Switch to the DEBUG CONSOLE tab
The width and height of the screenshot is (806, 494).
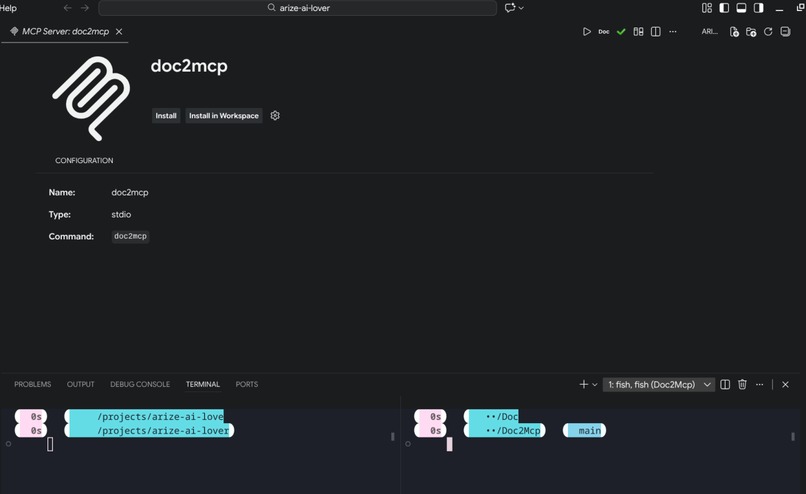tap(140, 384)
